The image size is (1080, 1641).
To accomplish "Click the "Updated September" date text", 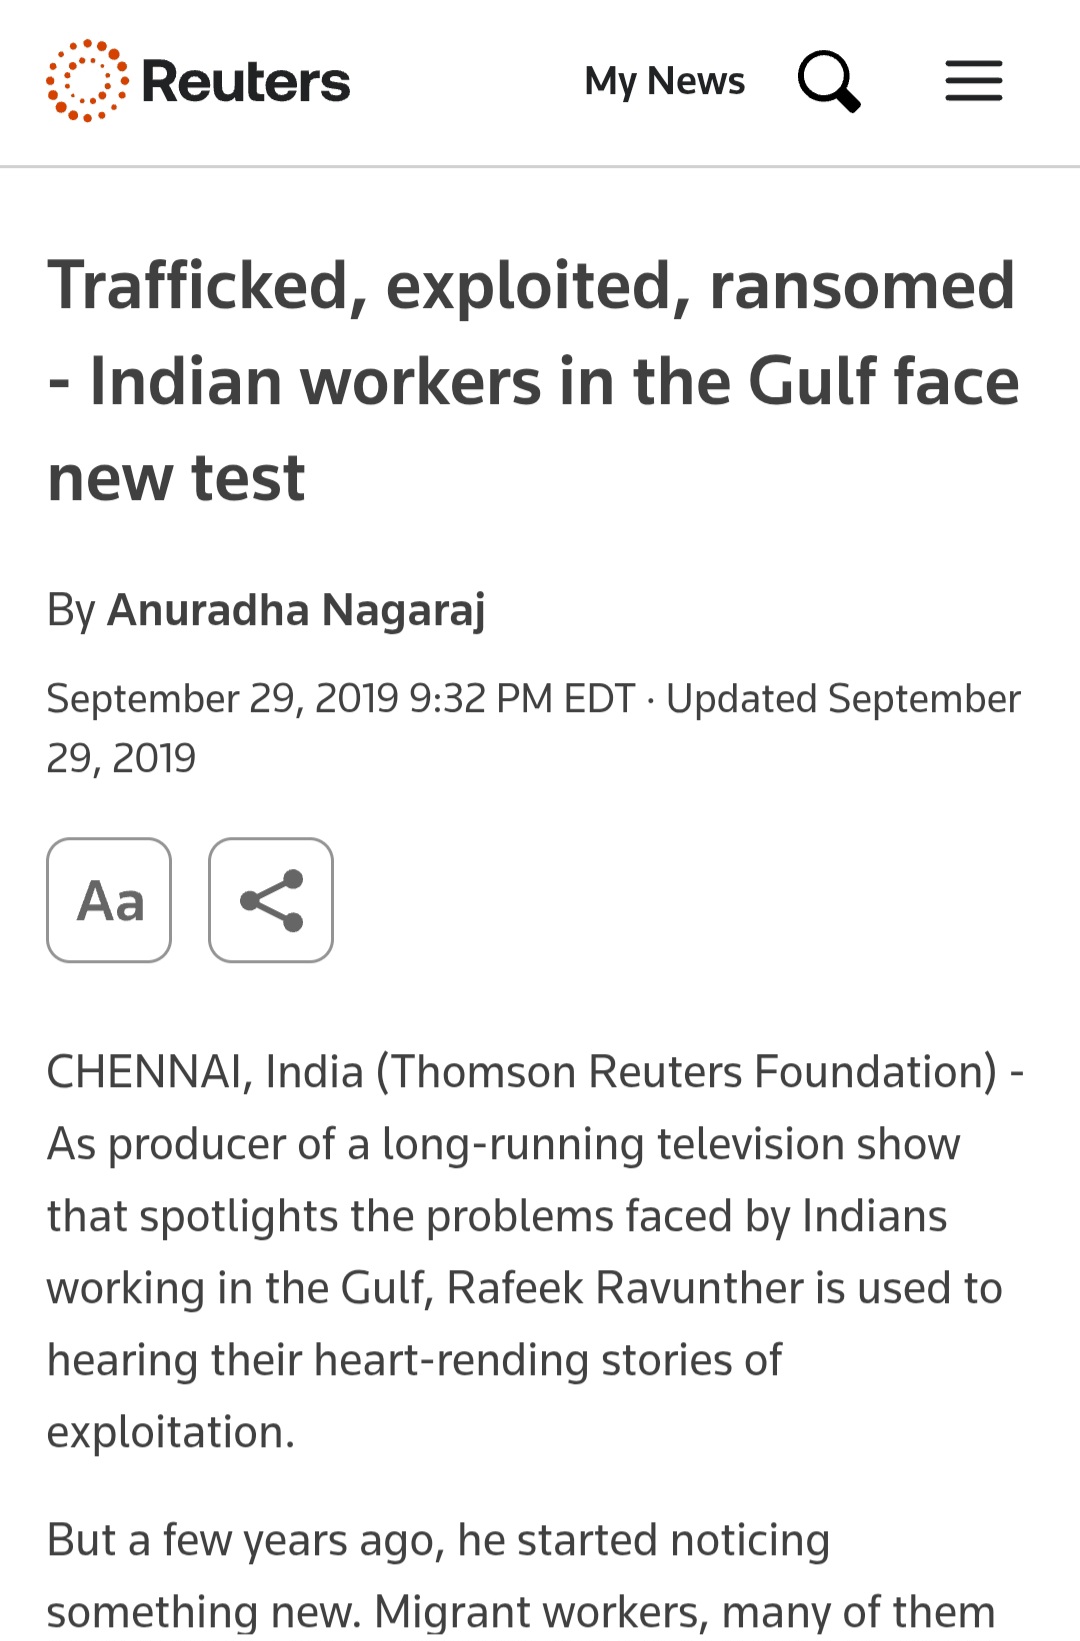I will coord(843,699).
